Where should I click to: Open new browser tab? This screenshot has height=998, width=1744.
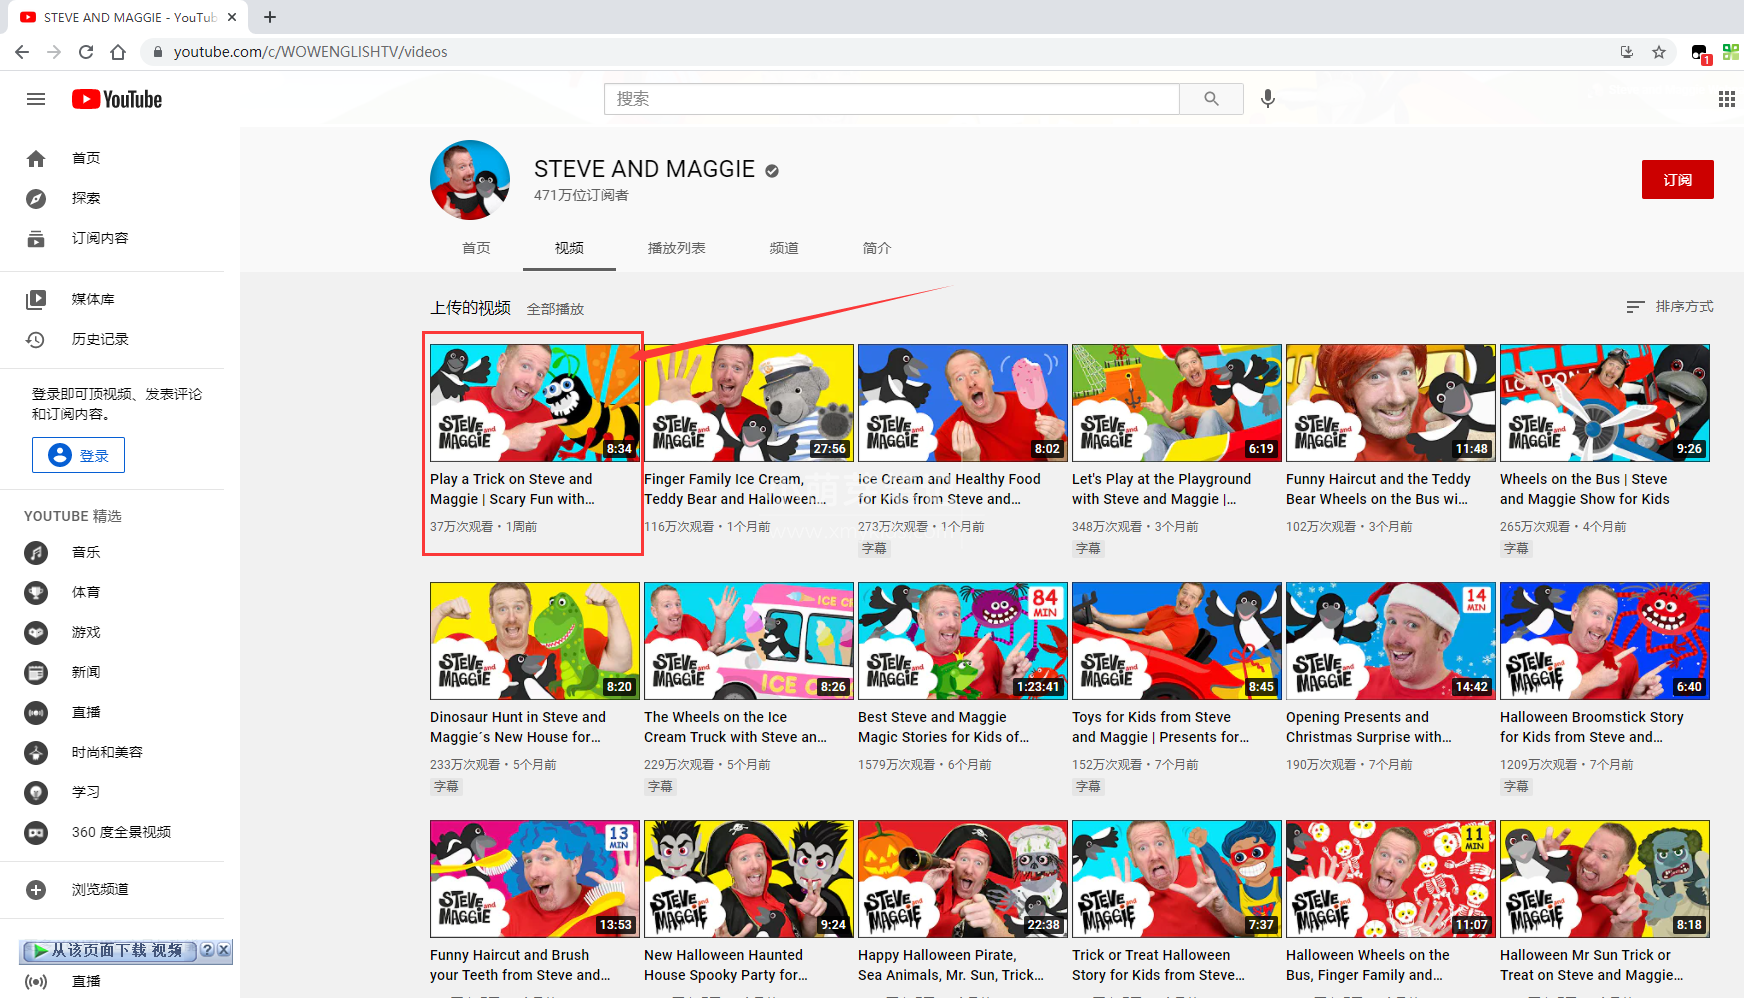(270, 17)
